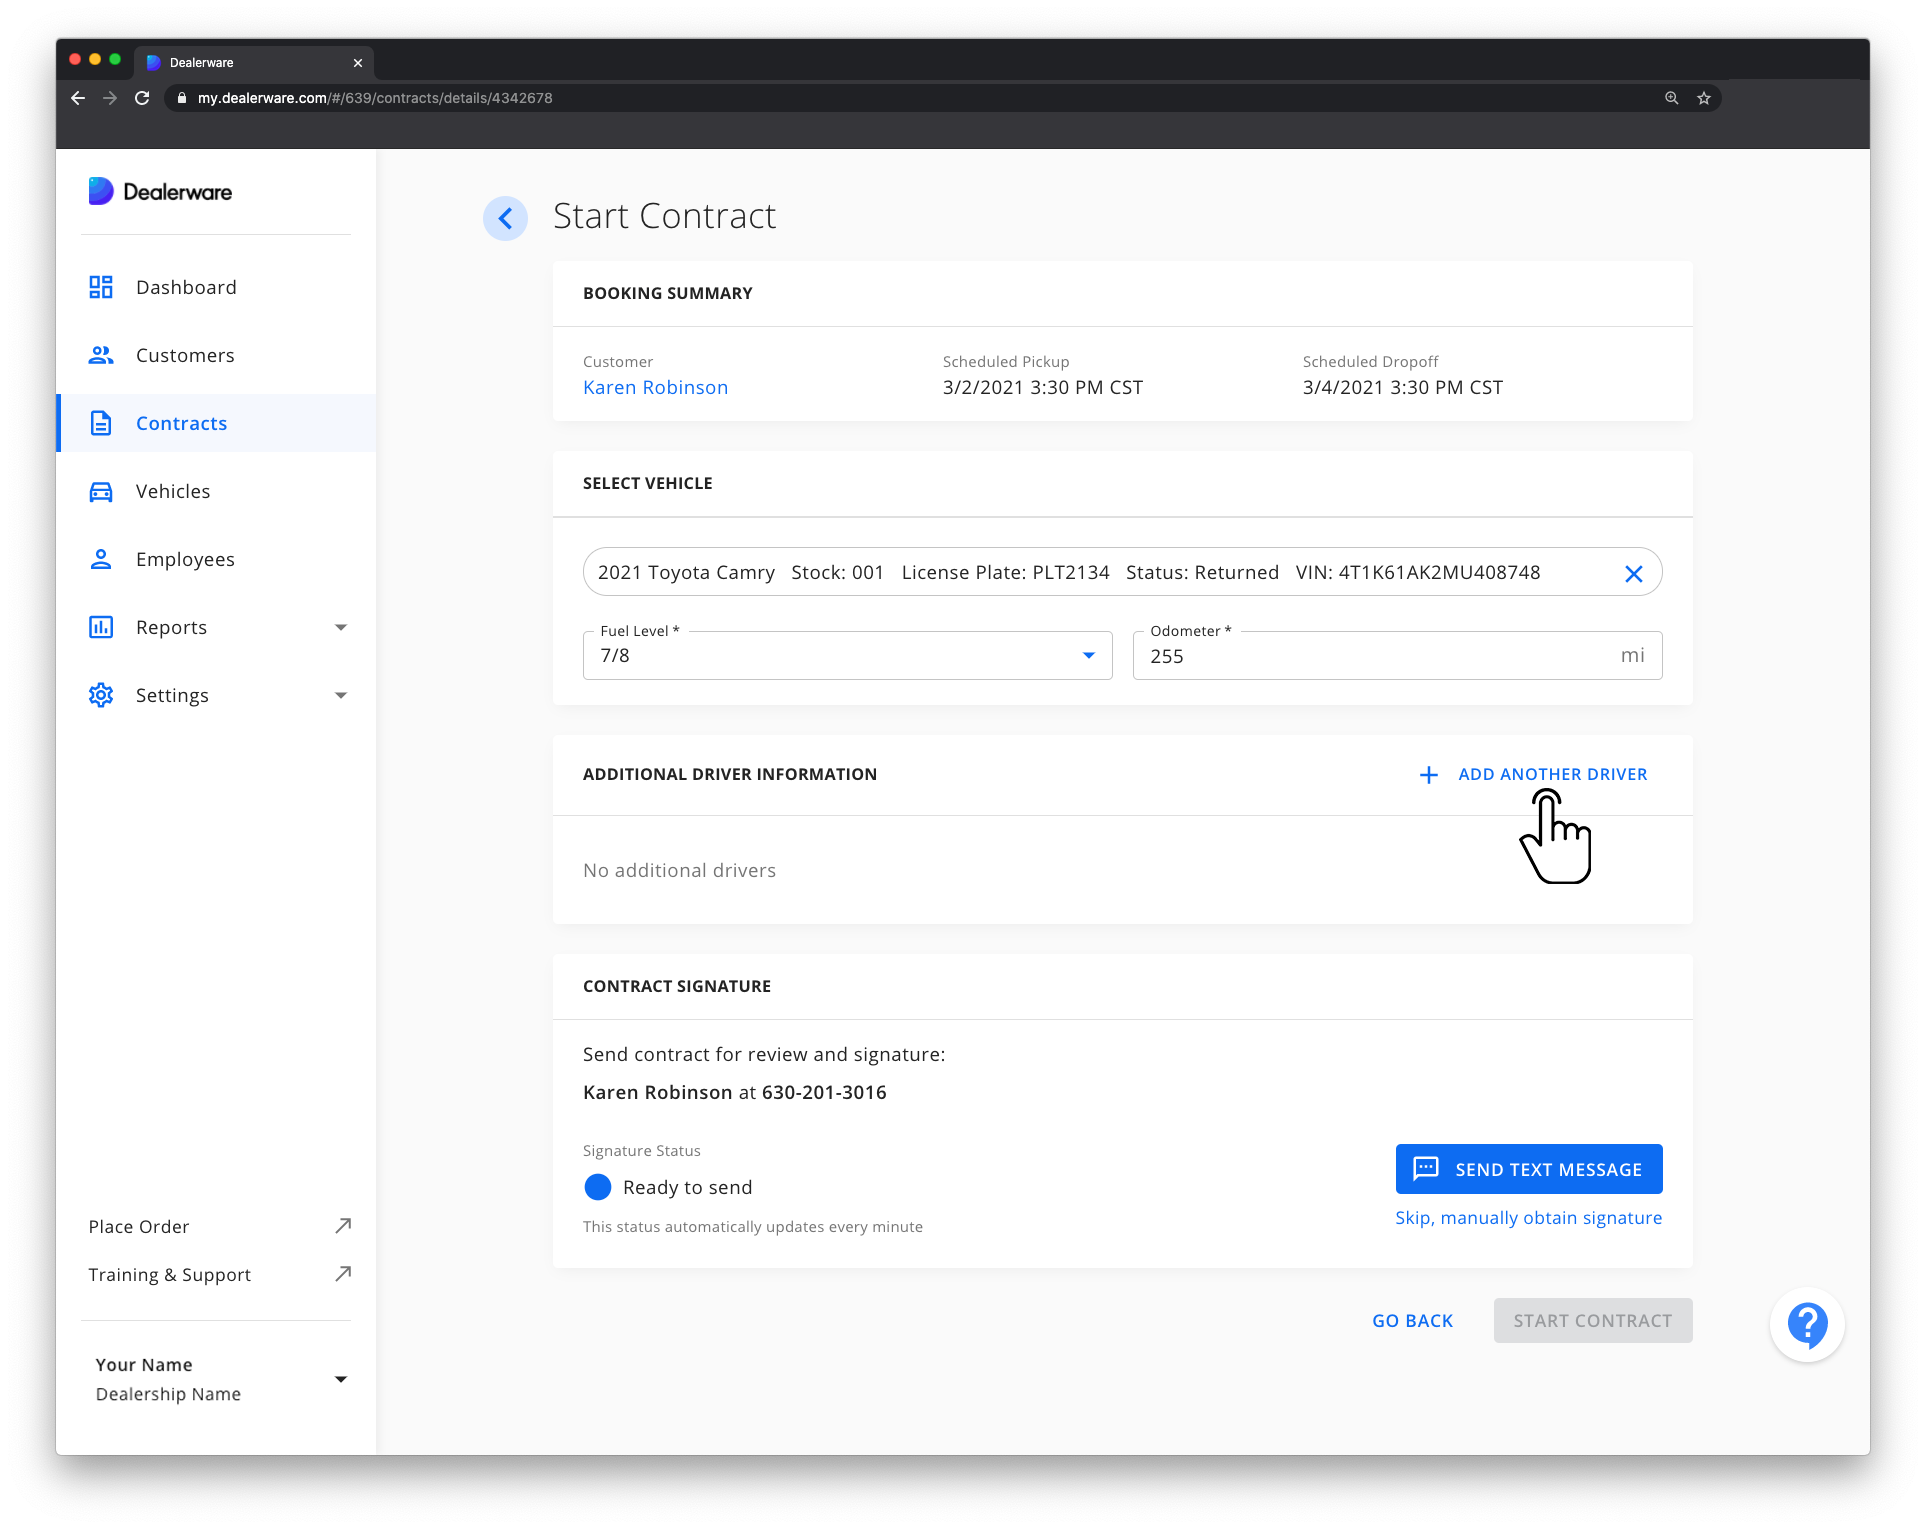Screen dimensions: 1926x1529
Task: Click the Your Name account label
Action: (x=144, y=1365)
